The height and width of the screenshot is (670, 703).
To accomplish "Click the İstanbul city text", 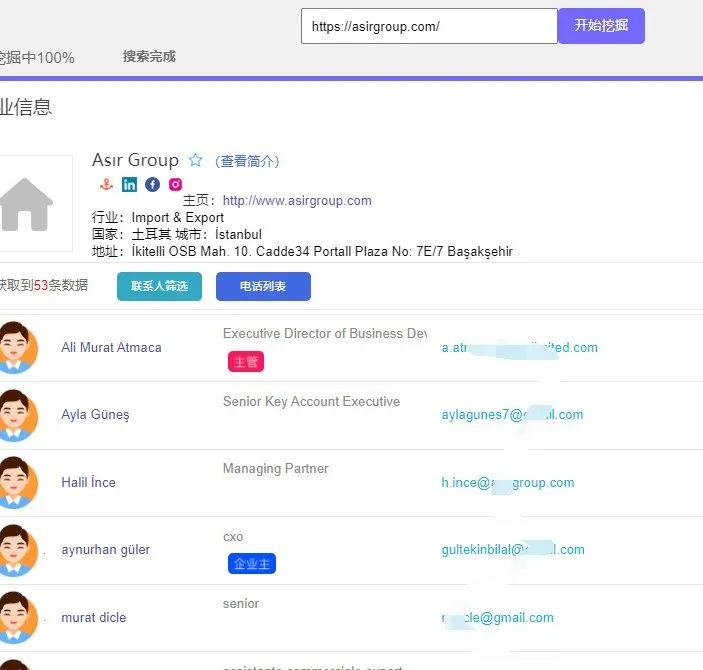I will click(238, 234).
